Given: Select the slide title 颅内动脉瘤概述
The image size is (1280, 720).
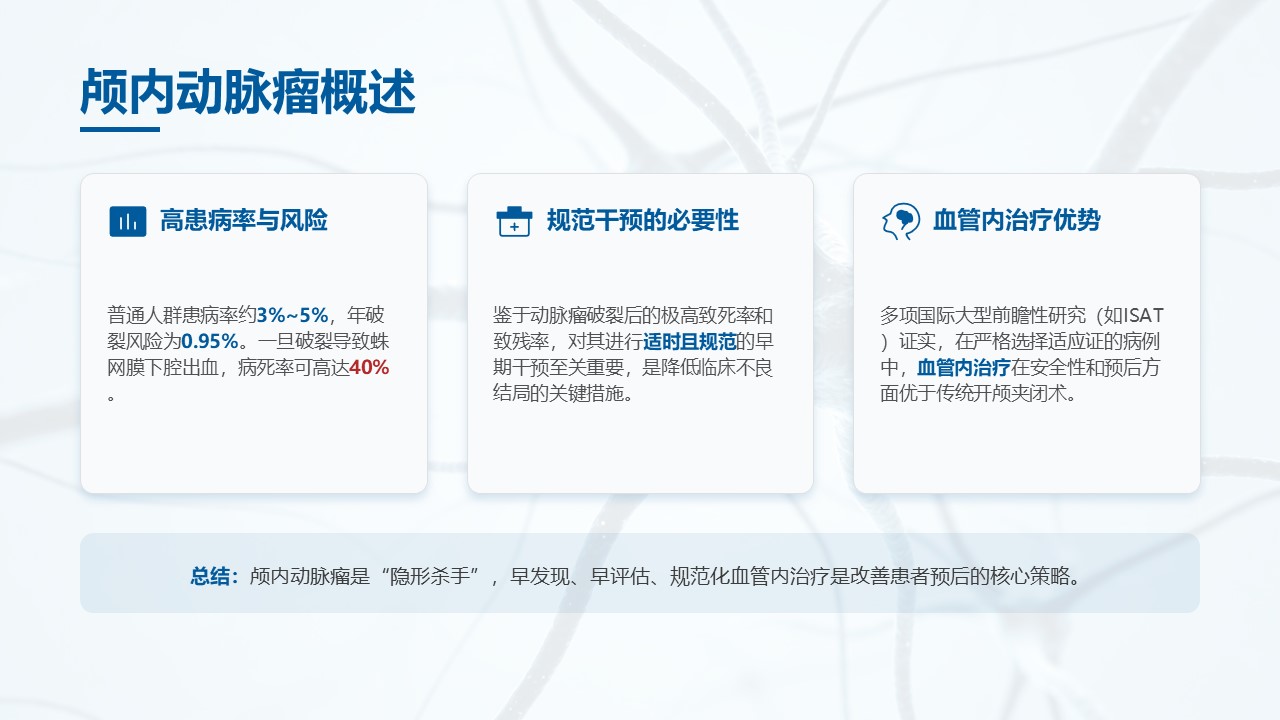Looking at the screenshot, I should coord(247,94).
